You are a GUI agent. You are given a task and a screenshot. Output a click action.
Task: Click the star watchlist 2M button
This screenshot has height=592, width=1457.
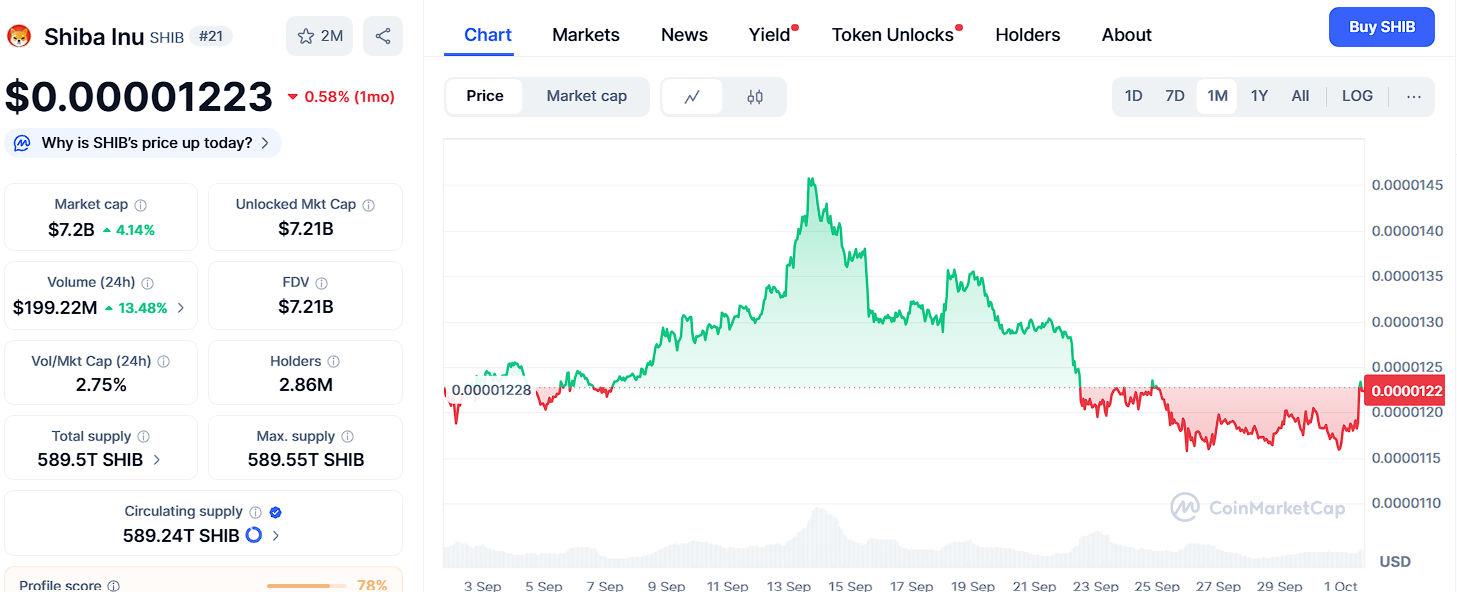pyautogui.click(x=319, y=36)
